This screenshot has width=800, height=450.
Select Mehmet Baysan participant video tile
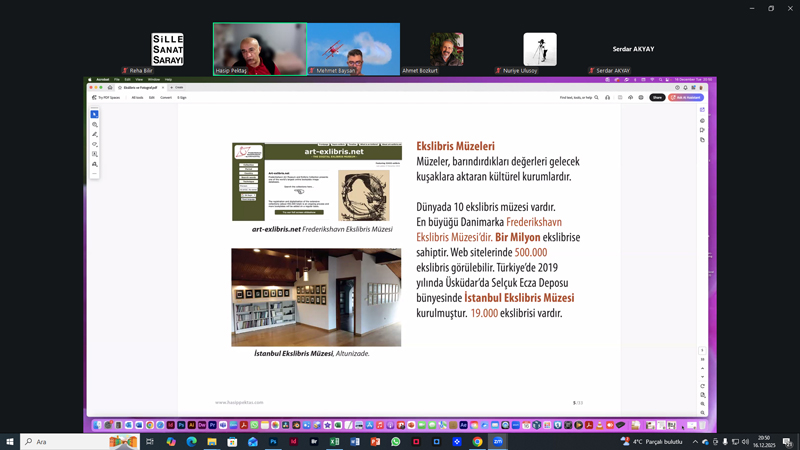click(x=353, y=48)
